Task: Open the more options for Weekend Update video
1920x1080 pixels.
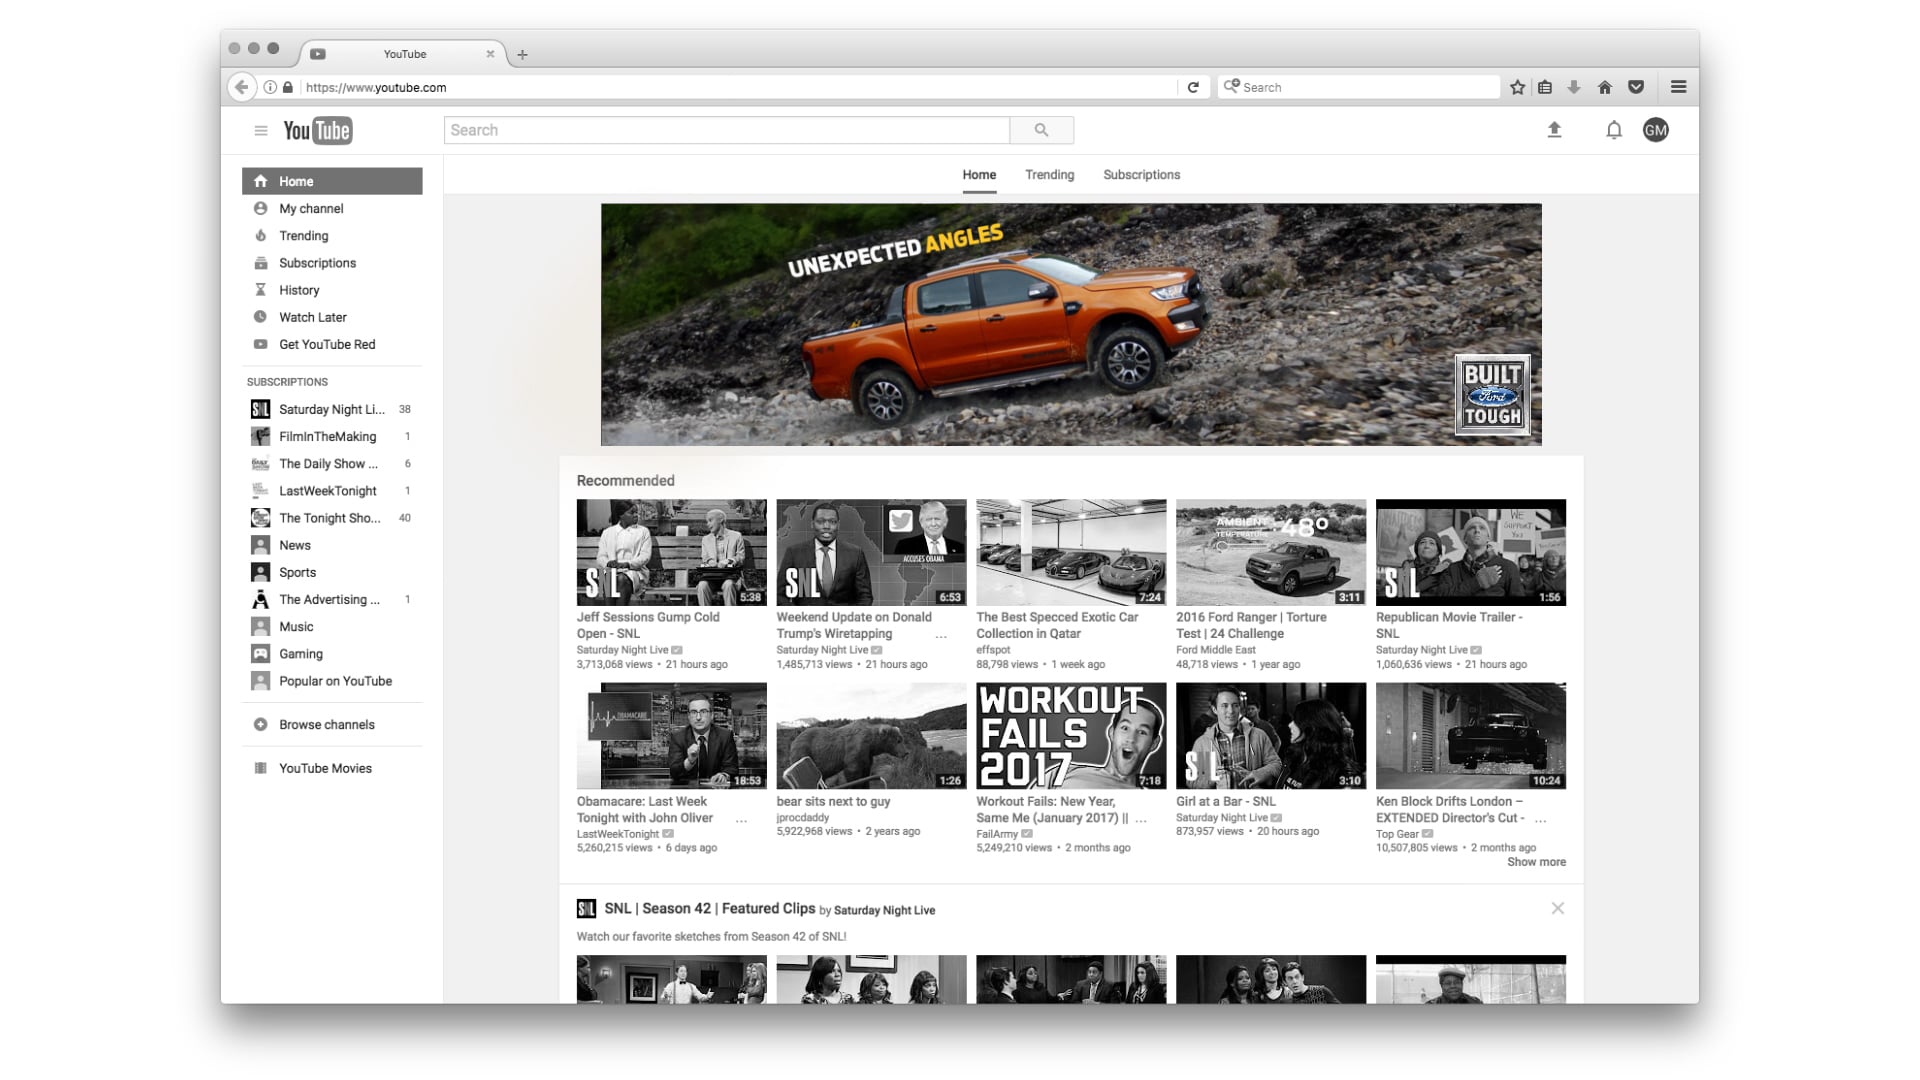Action: 940,634
